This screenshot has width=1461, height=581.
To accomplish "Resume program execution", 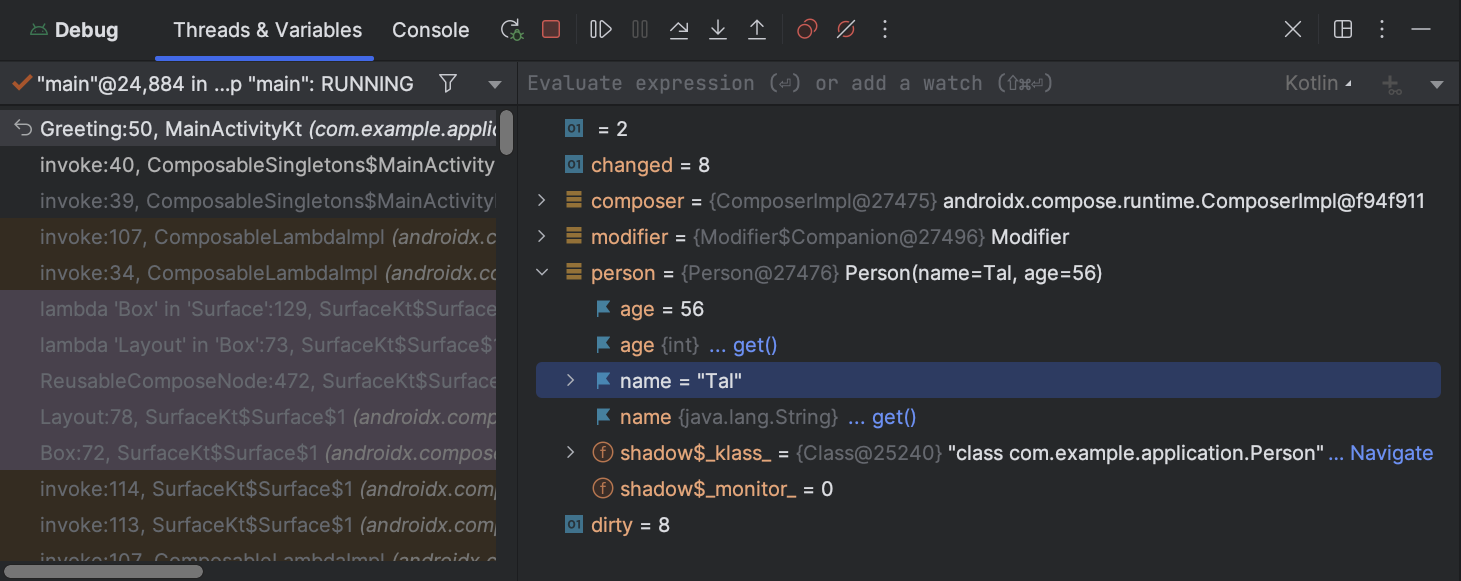I will pos(601,30).
